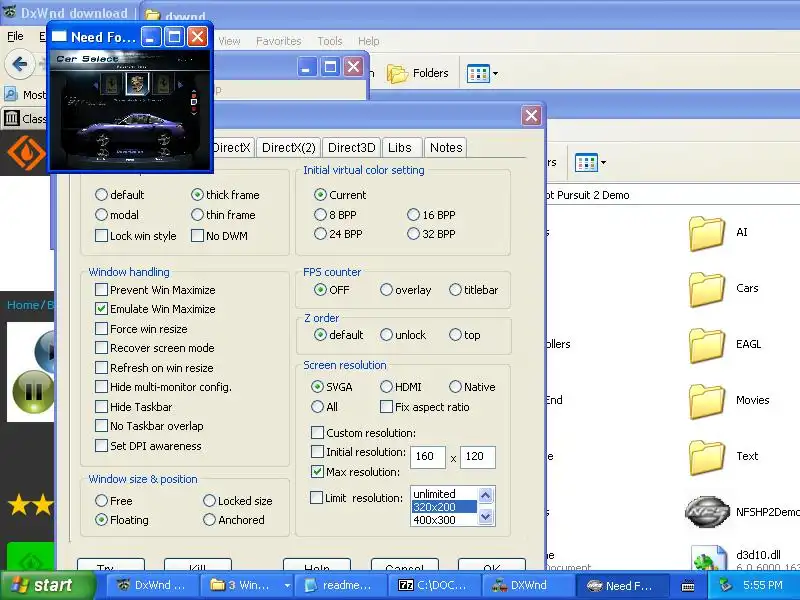Open the EAGL folder
This screenshot has width=800, height=600.
click(x=707, y=345)
